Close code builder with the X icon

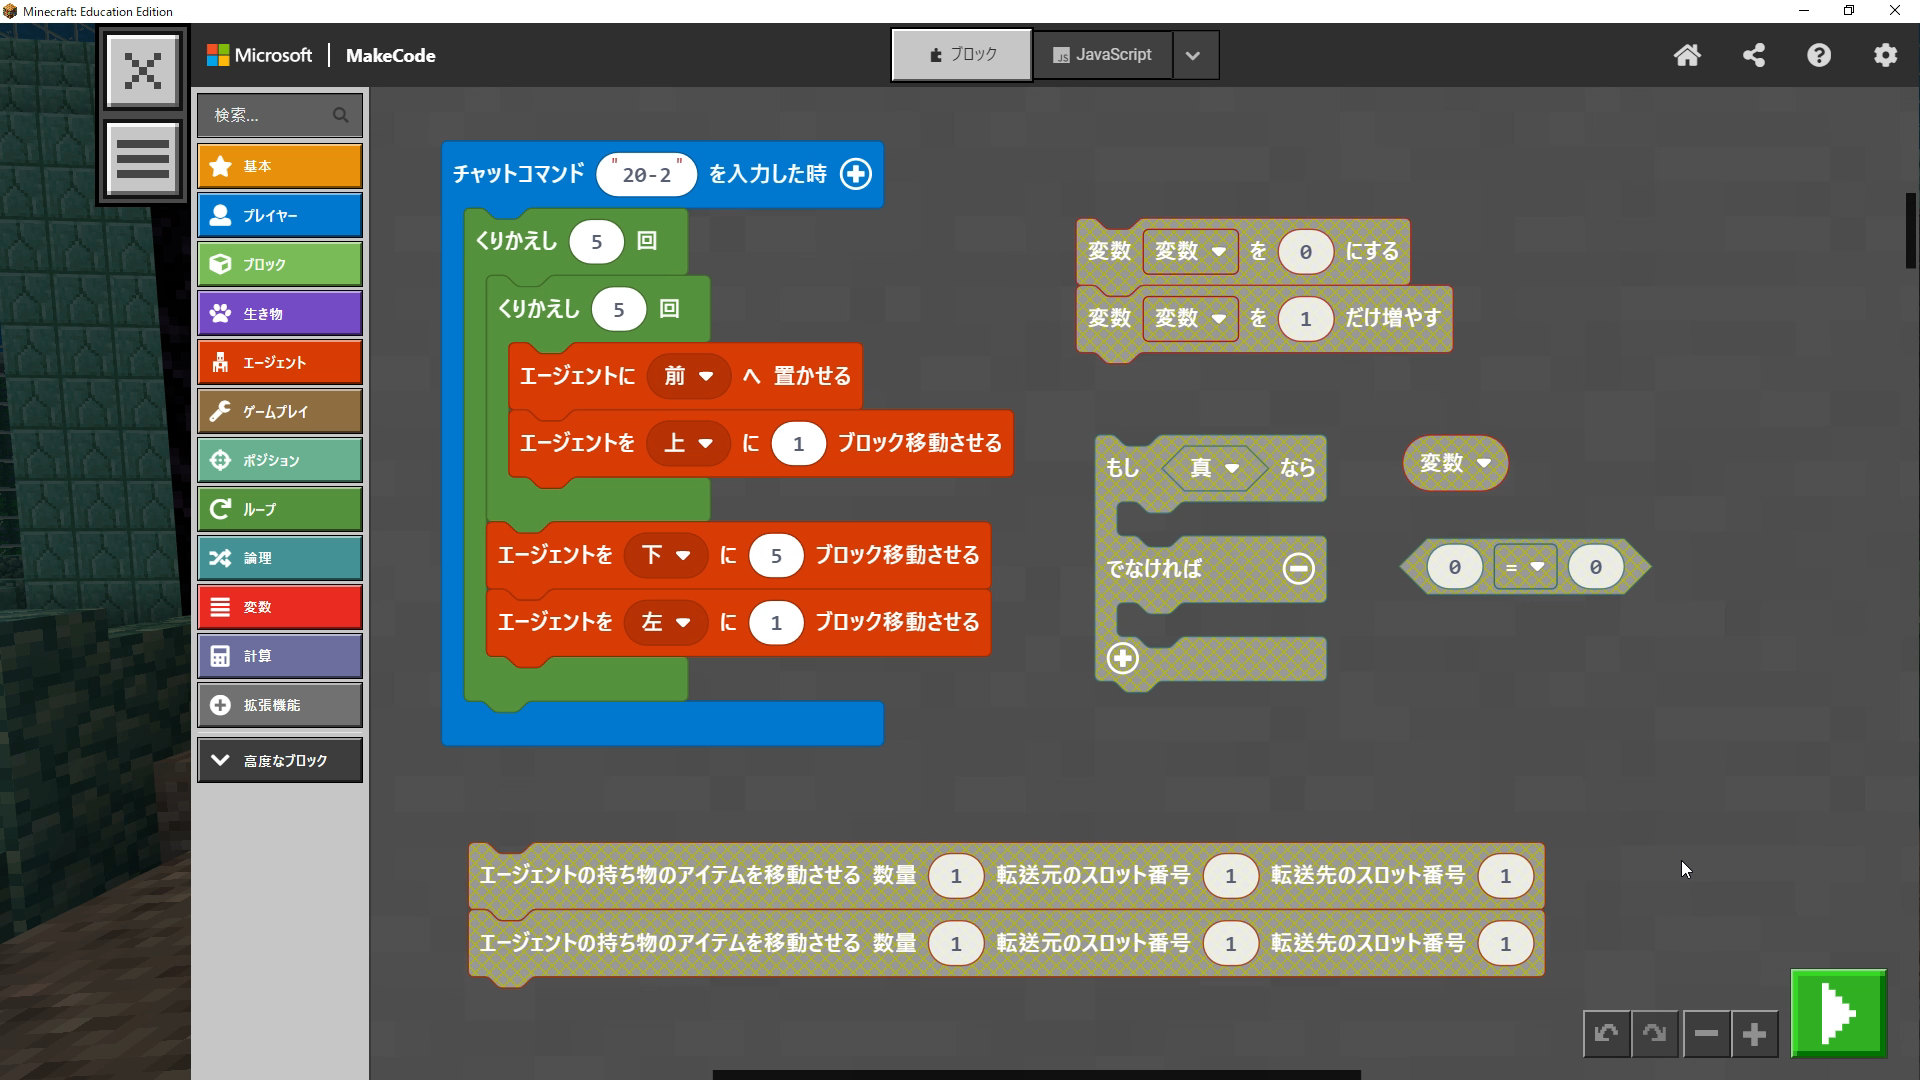[143, 70]
